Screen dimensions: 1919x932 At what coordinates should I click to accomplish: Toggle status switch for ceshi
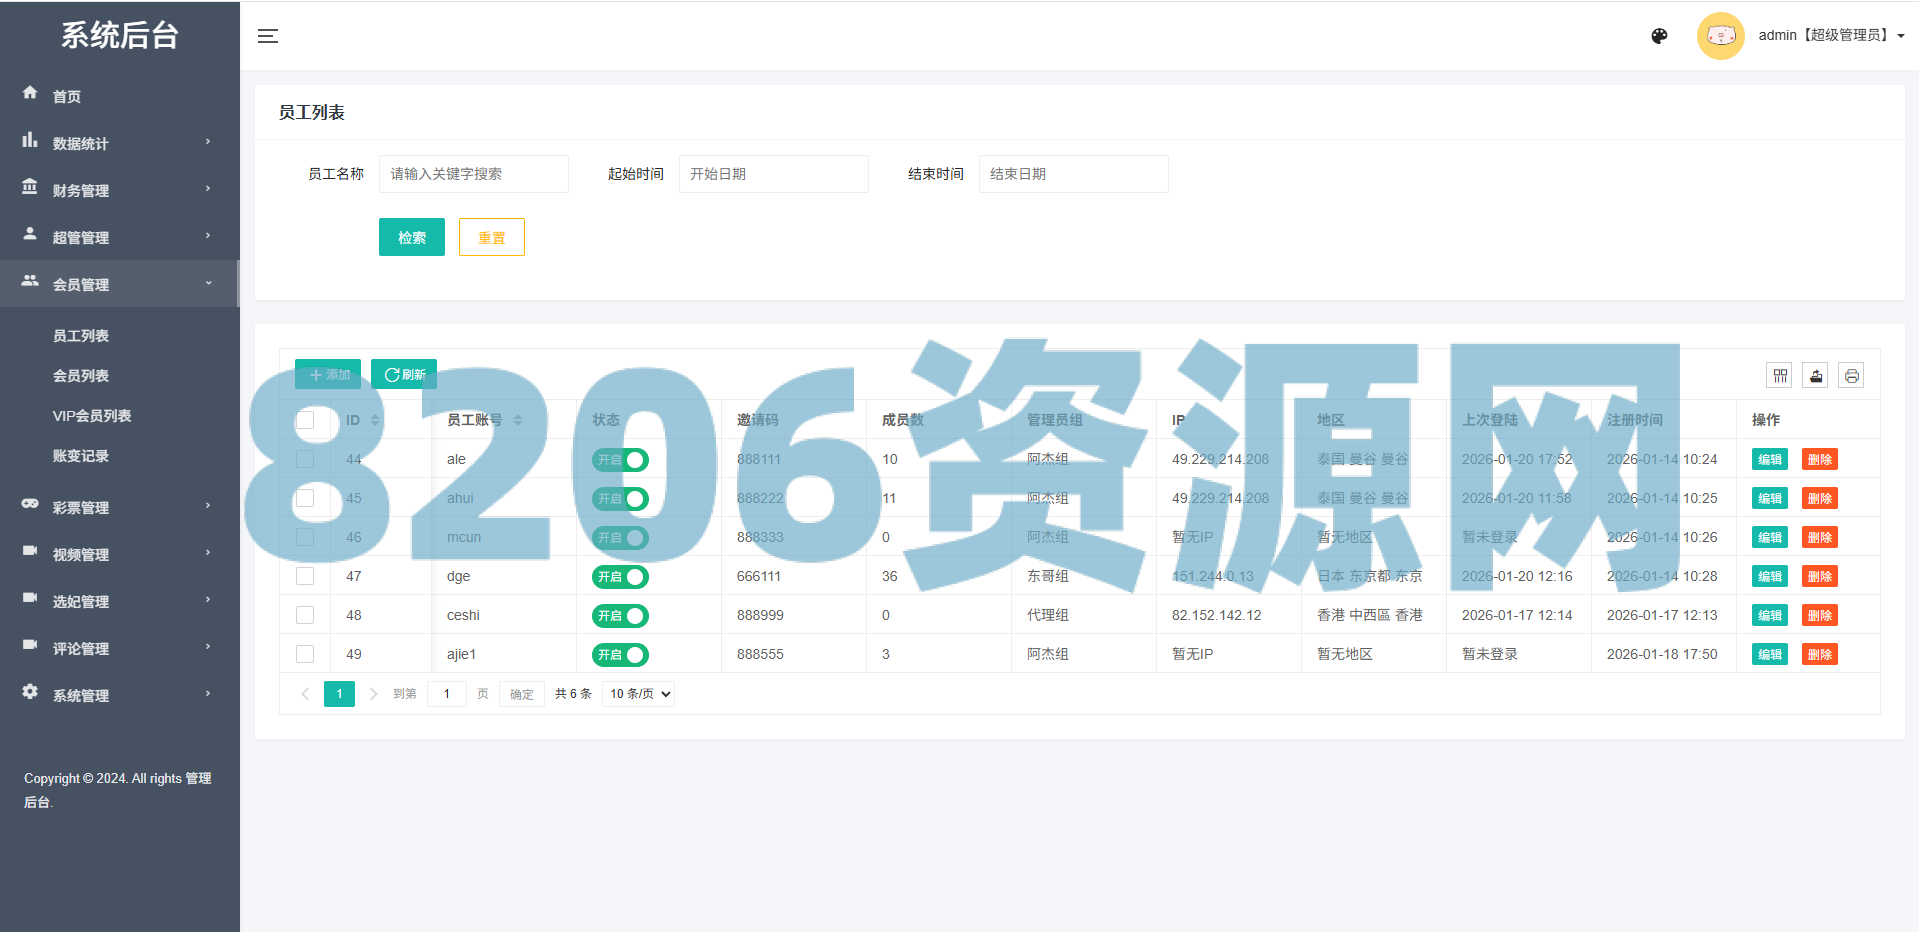pyautogui.click(x=620, y=616)
